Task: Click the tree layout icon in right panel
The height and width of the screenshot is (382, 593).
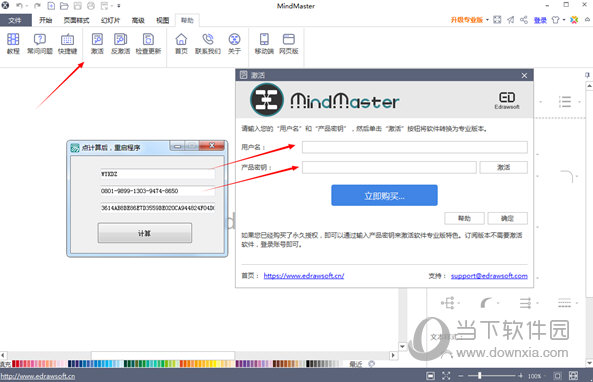Action: [x=448, y=303]
